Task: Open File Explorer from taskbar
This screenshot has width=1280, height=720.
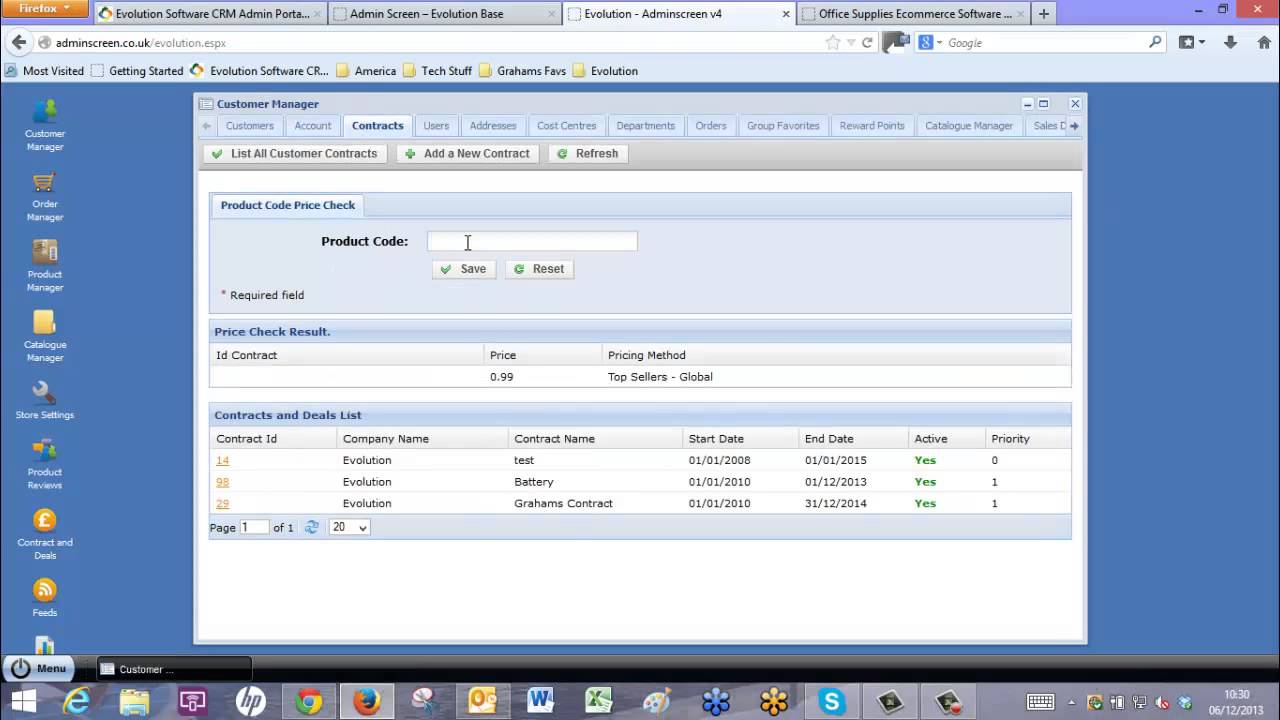Action: 134,702
